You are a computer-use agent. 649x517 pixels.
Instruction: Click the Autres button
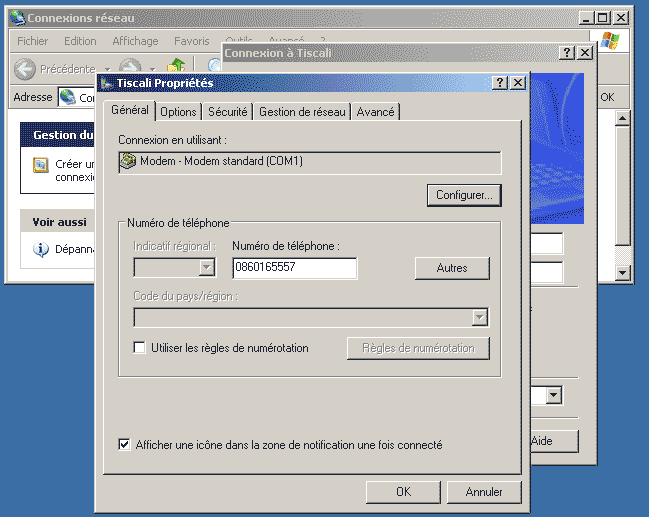coord(452,268)
